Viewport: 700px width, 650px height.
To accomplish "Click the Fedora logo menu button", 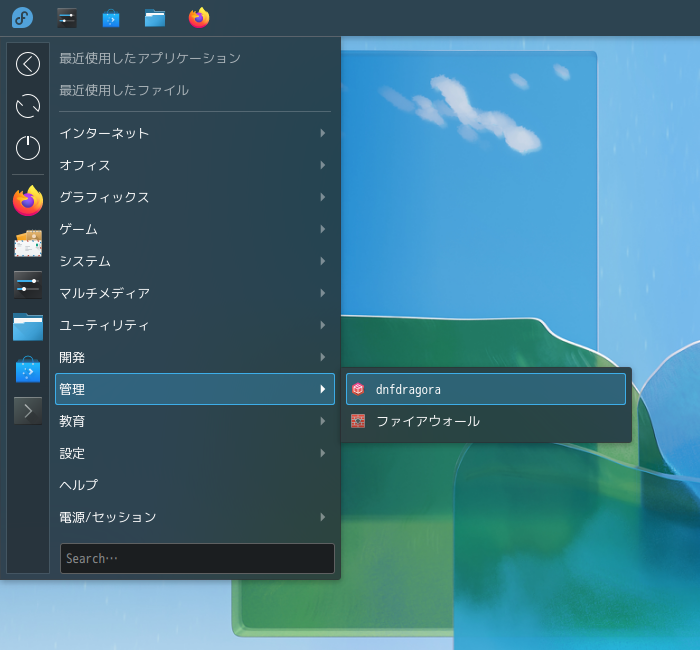I will click(22, 18).
